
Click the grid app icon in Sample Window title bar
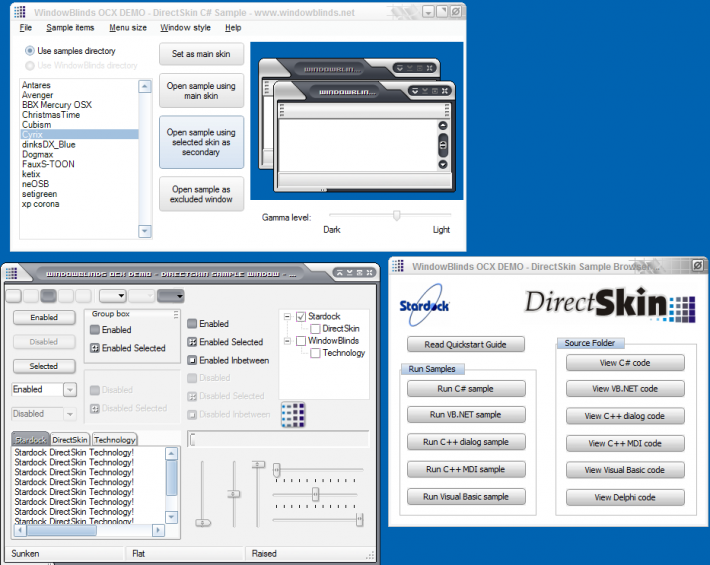coord(11,273)
